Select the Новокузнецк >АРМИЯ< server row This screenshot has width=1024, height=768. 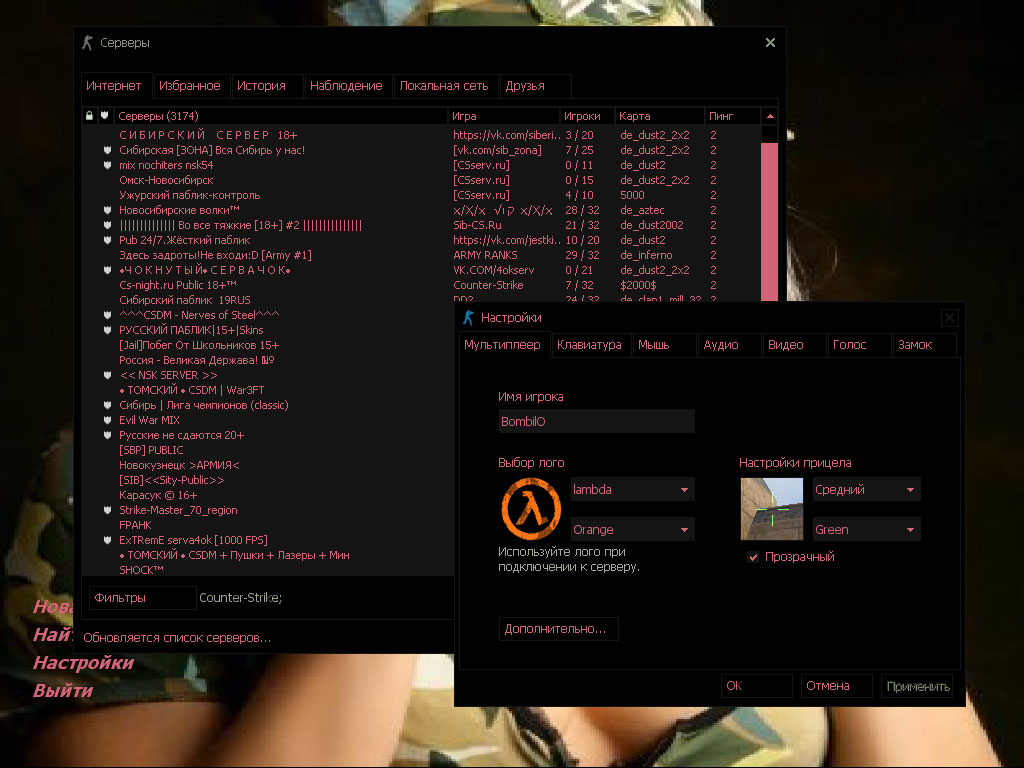point(268,466)
